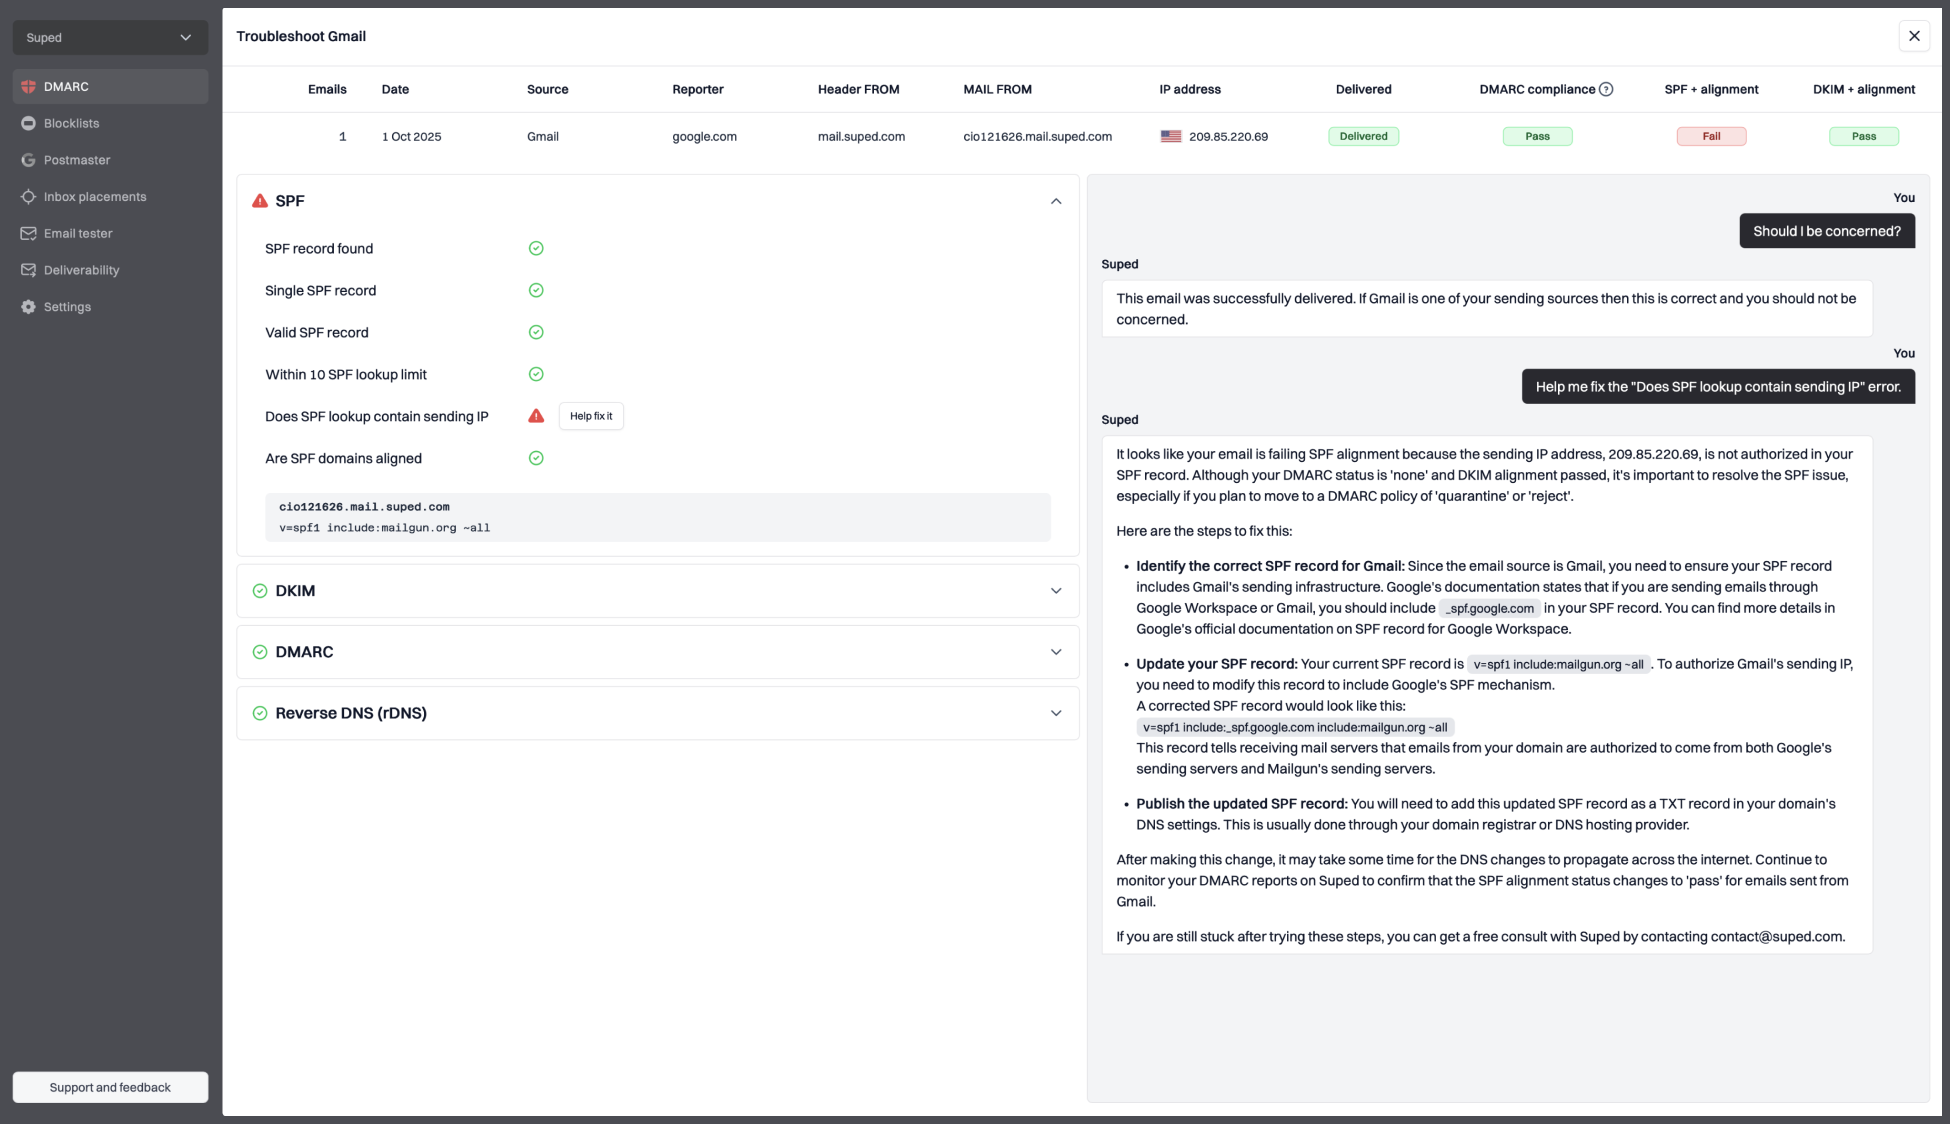Click Support and feedback button
The width and height of the screenshot is (1950, 1124).
(x=110, y=1088)
